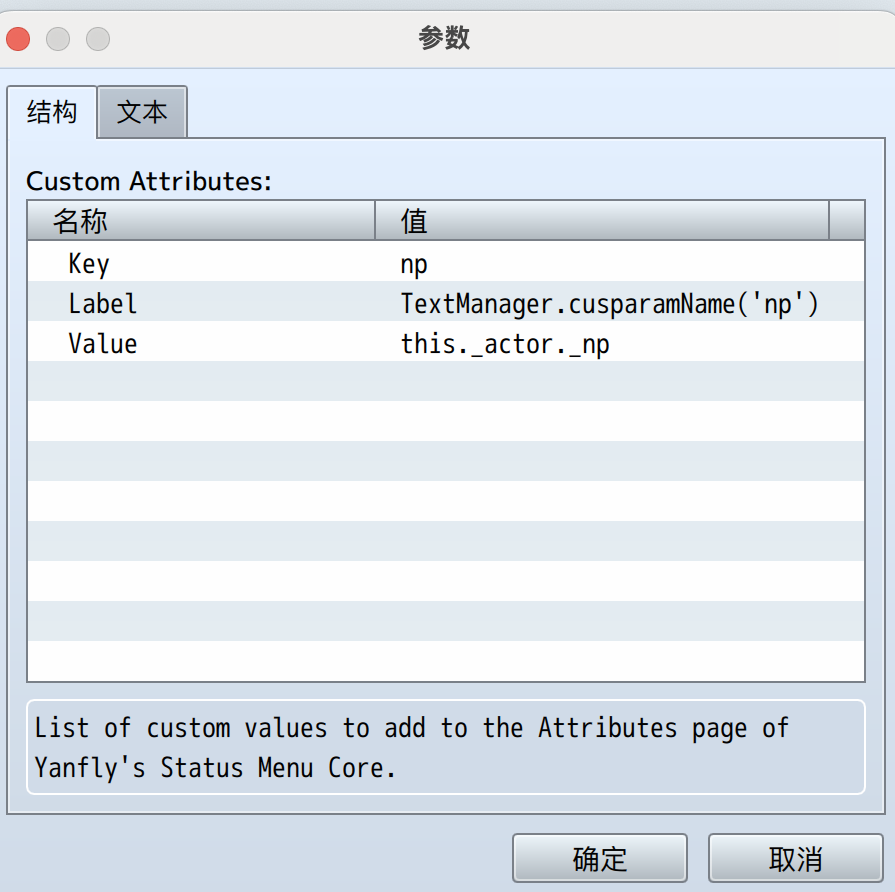Click the 名称 column header
This screenshot has height=892, width=895.
pos(201,221)
